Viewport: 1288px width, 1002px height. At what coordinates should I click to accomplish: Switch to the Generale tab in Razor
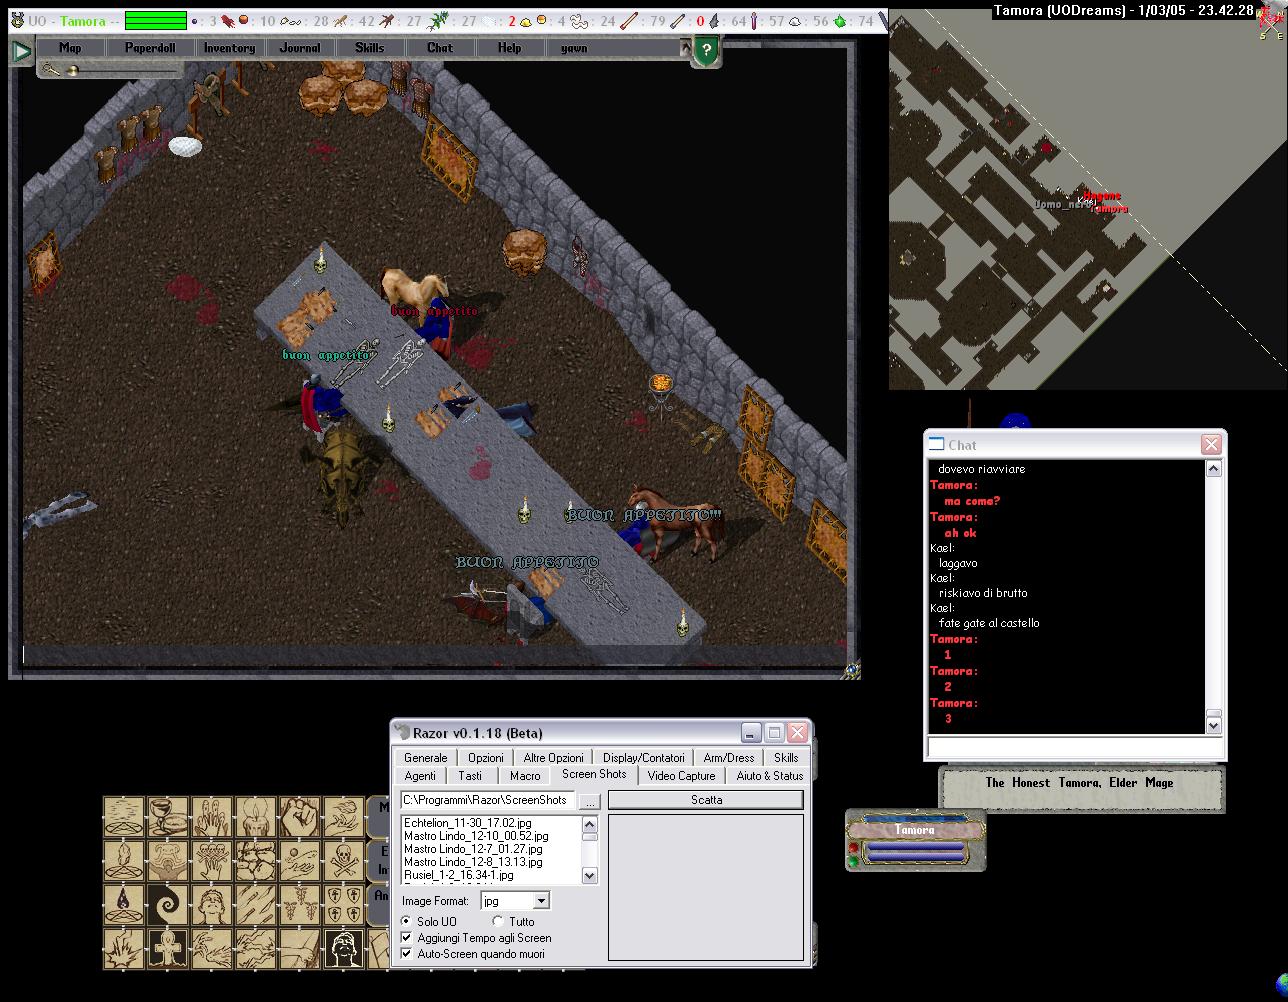[426, 758]
